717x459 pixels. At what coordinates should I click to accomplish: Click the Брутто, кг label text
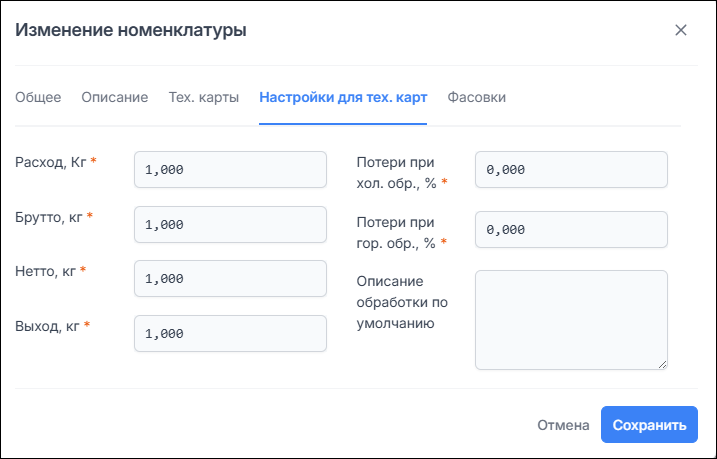tap(48, 216)
